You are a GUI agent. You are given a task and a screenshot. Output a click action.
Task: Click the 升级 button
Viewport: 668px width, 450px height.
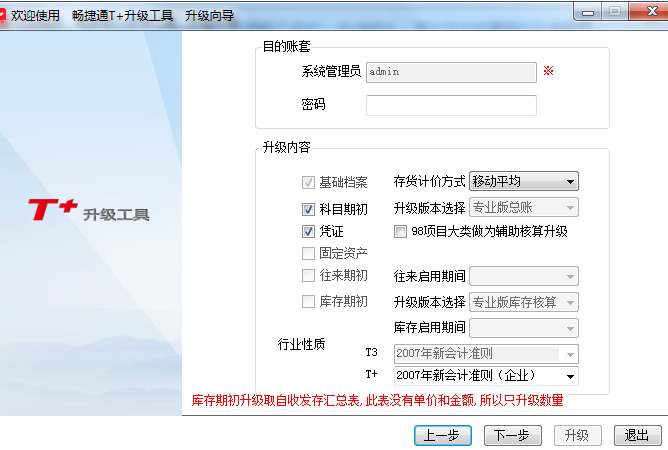577,436
